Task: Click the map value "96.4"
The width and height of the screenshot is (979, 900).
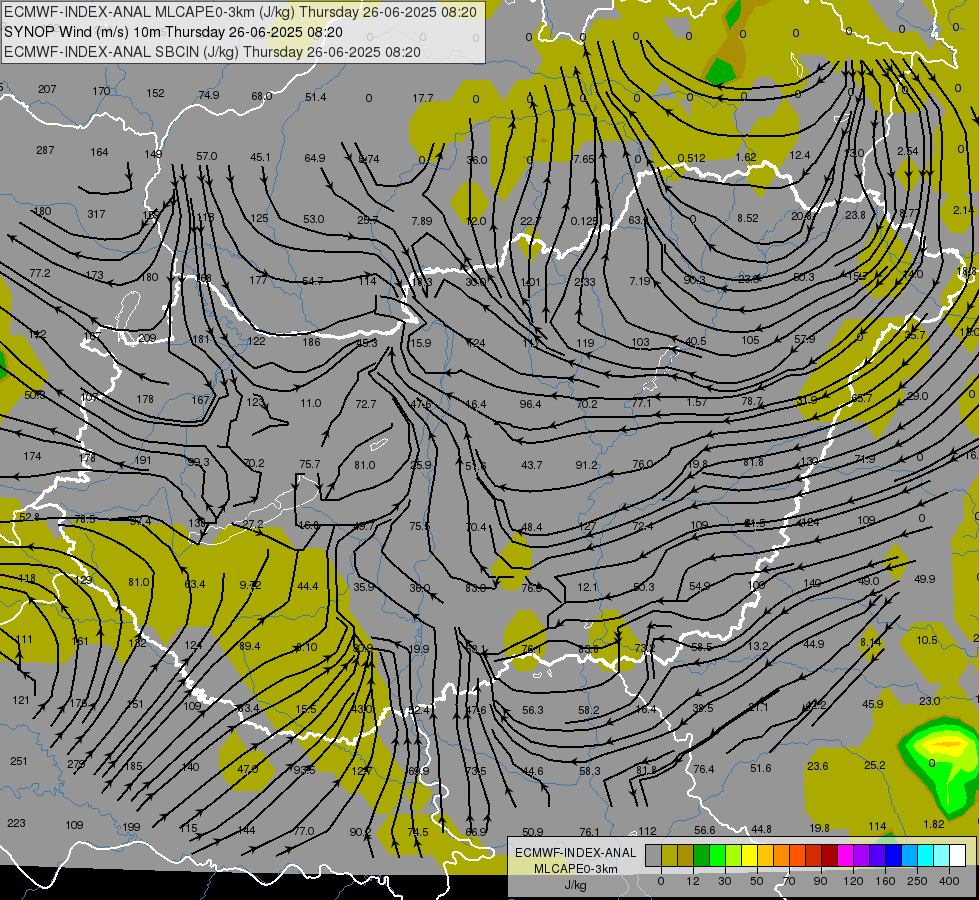Action: point(530,404)
